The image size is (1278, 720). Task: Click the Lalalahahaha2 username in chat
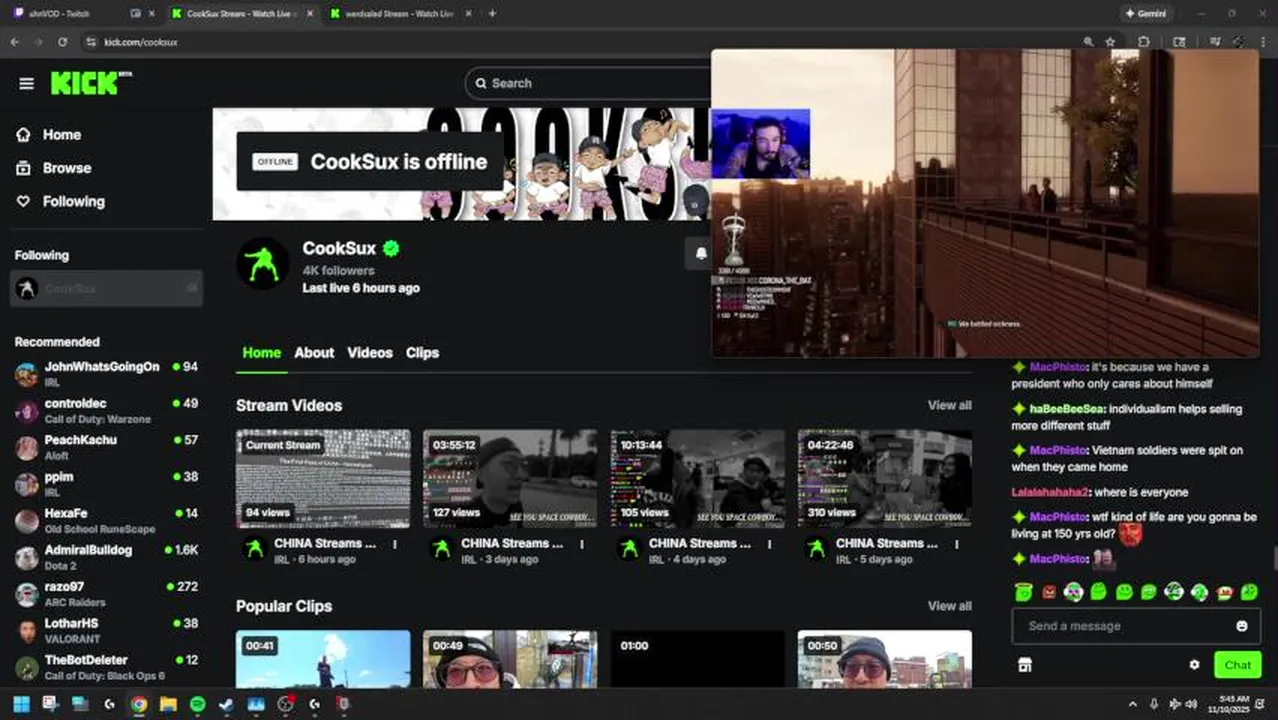click(x=1049, y=492)
